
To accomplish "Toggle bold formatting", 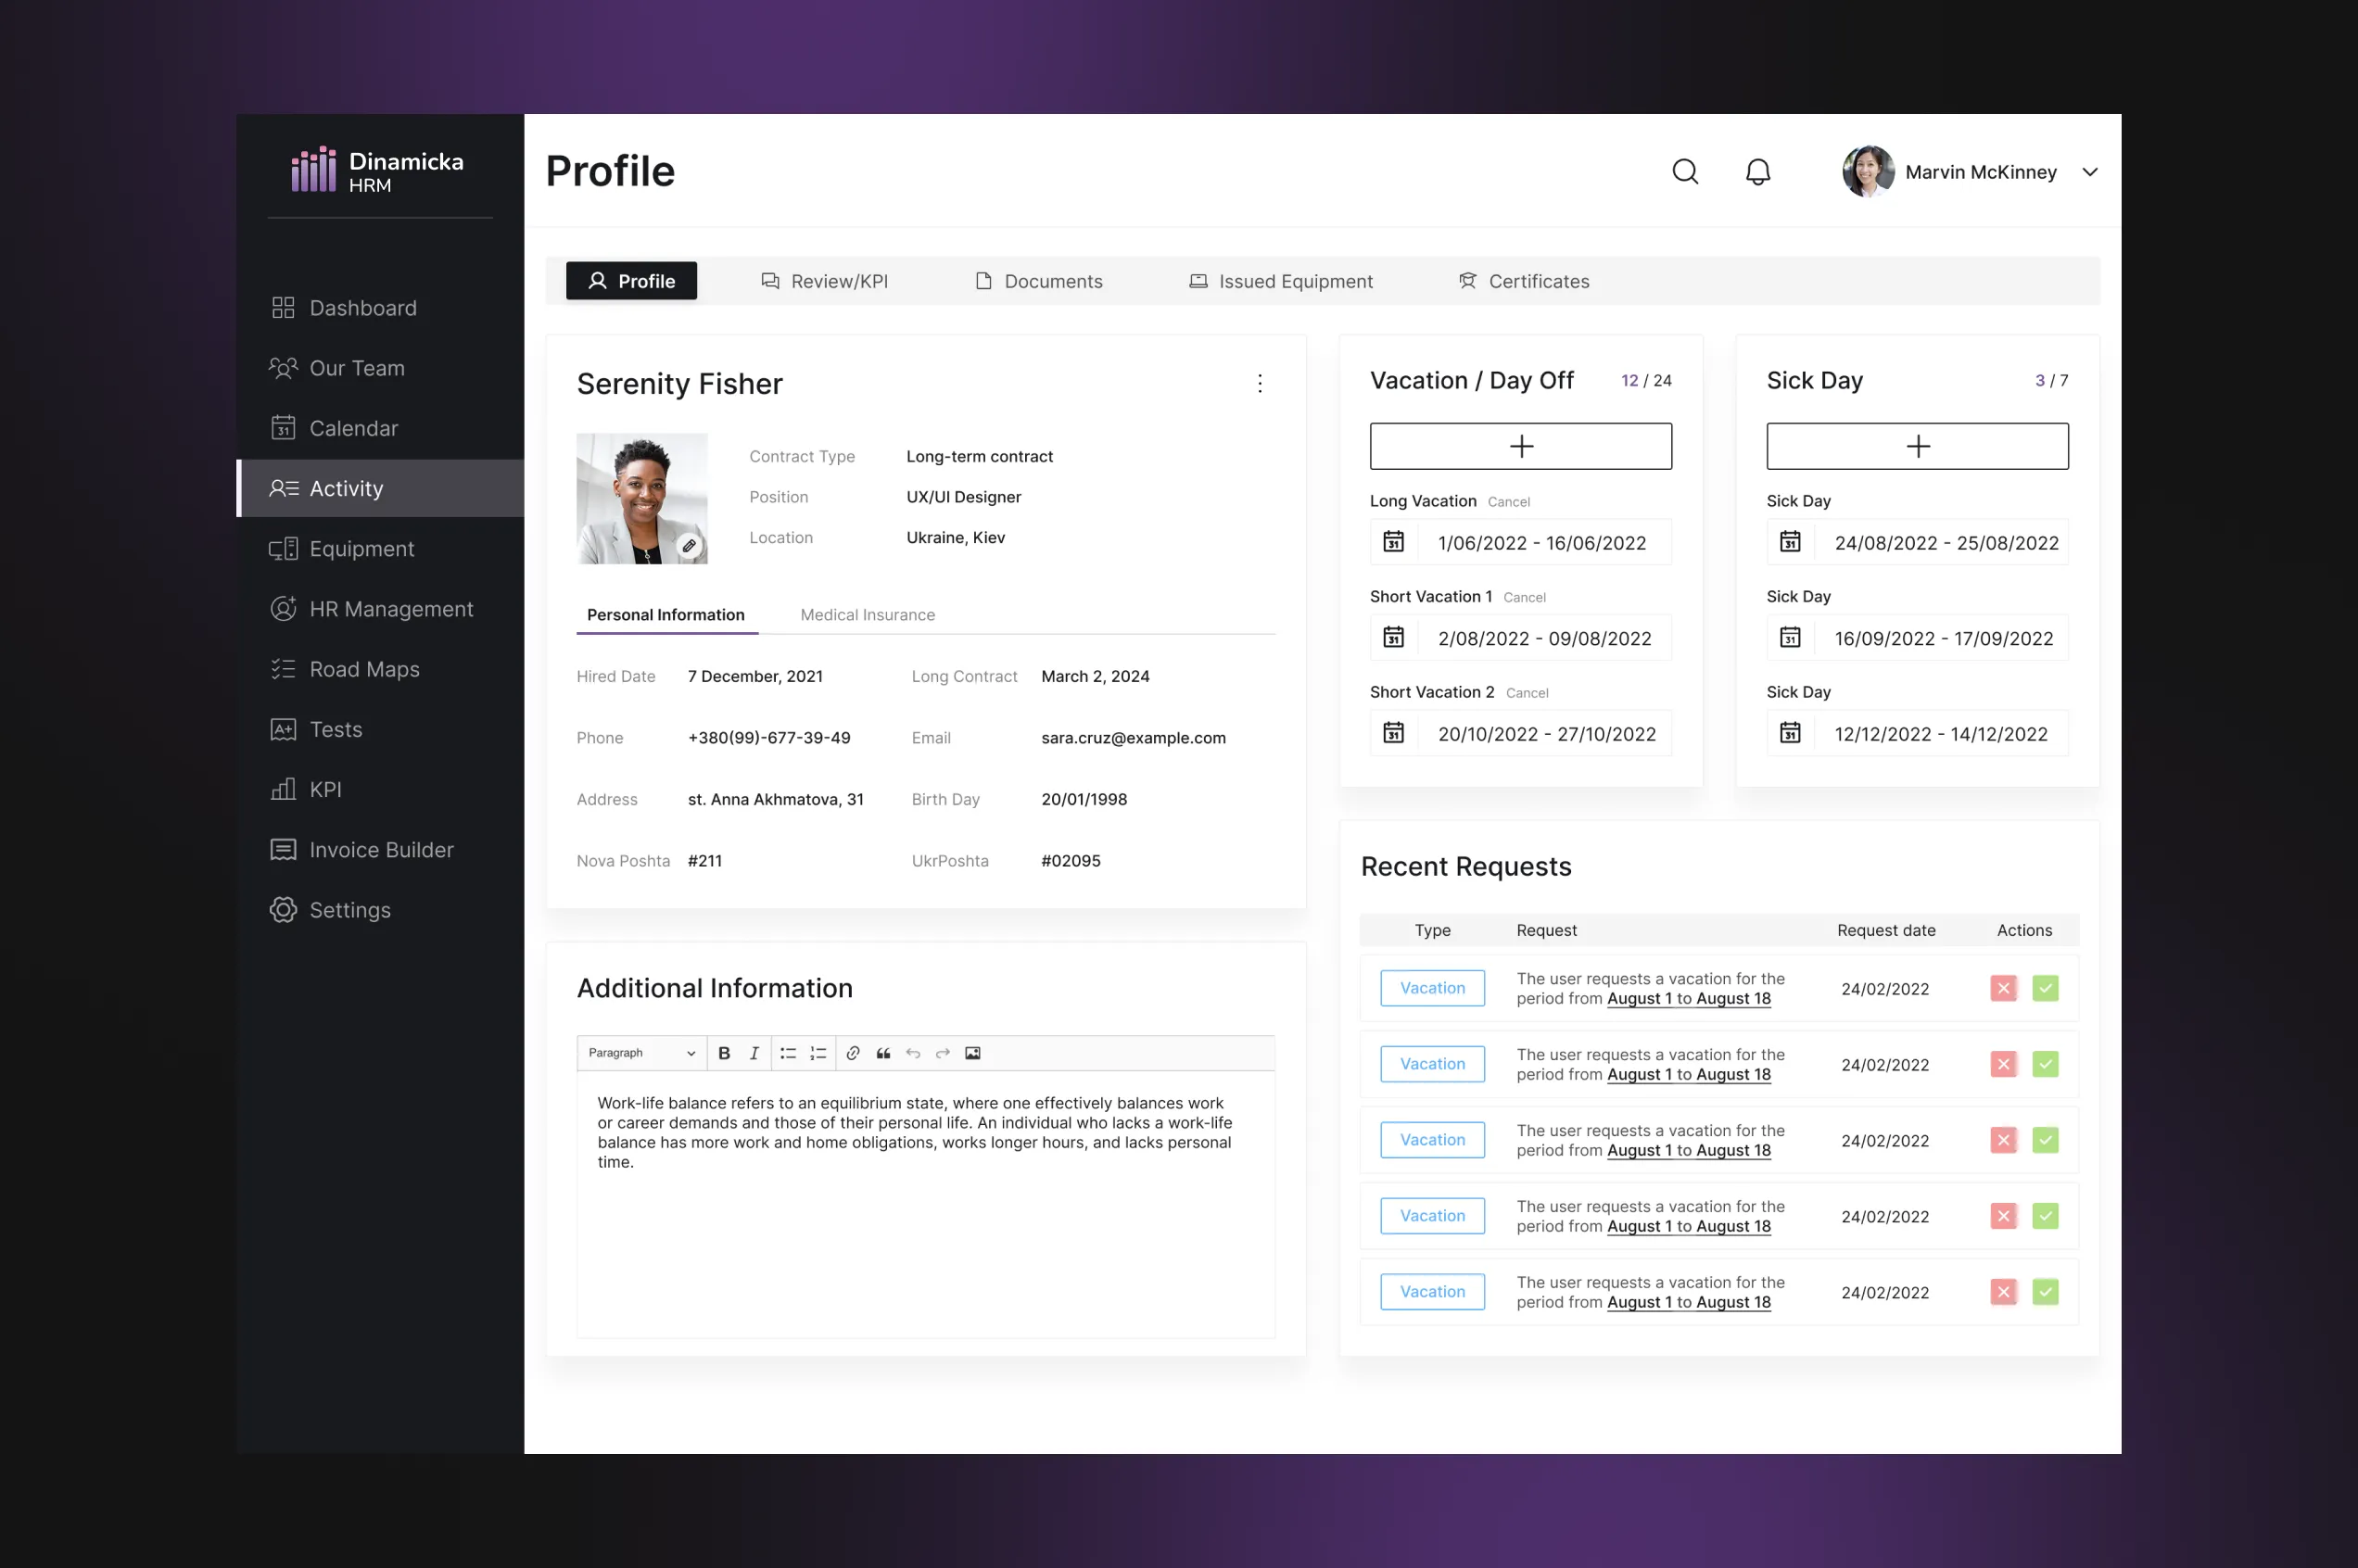I will [724, 1053].
